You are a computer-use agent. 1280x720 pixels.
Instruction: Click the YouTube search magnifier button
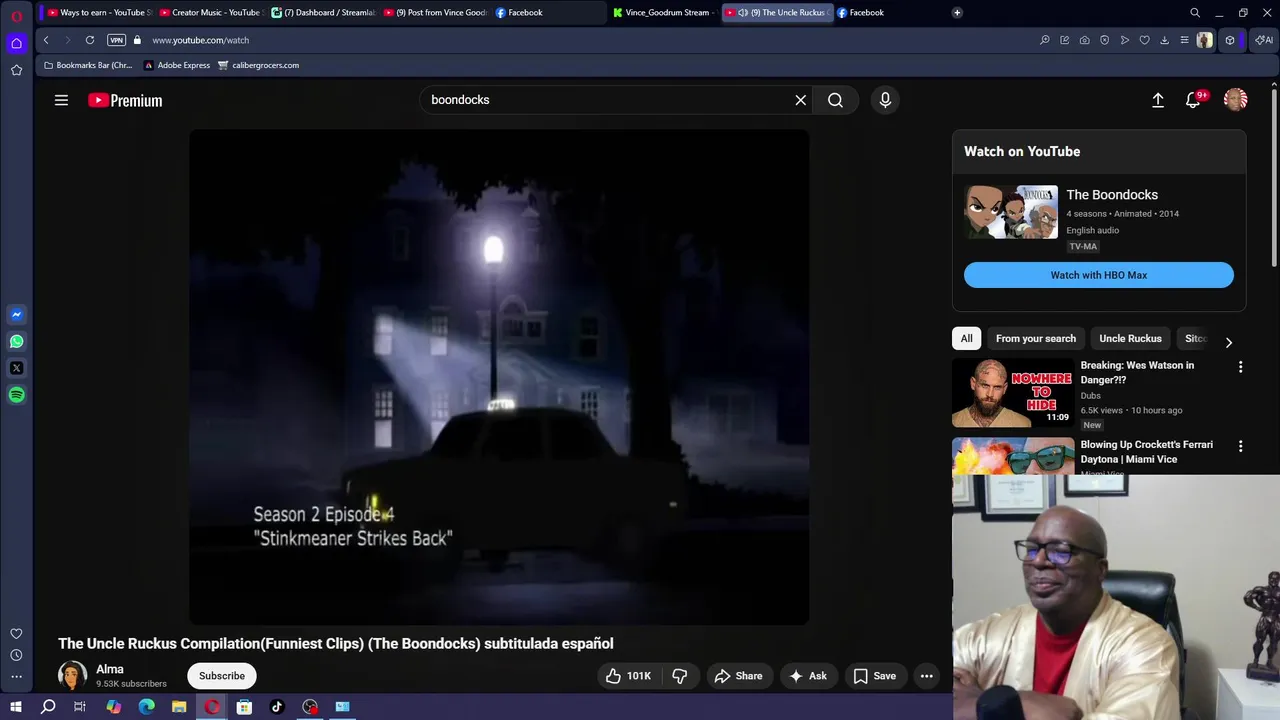[835, 100]
